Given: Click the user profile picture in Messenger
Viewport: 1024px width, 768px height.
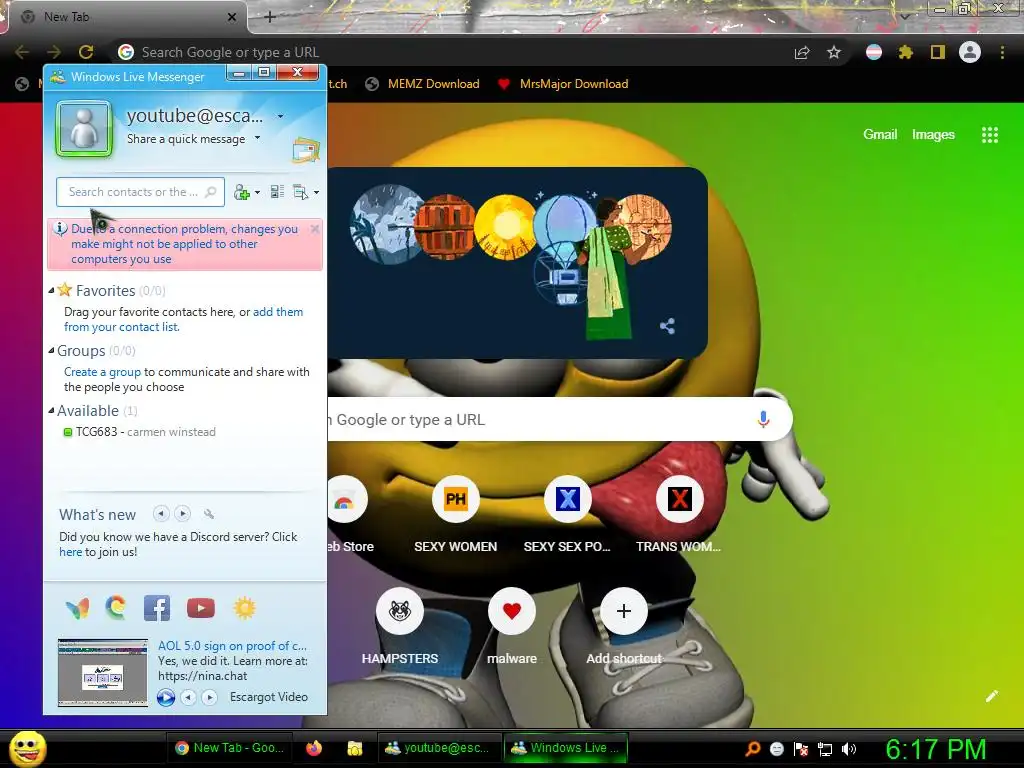Looking at the screenshot, I should [x=84, y=128].
